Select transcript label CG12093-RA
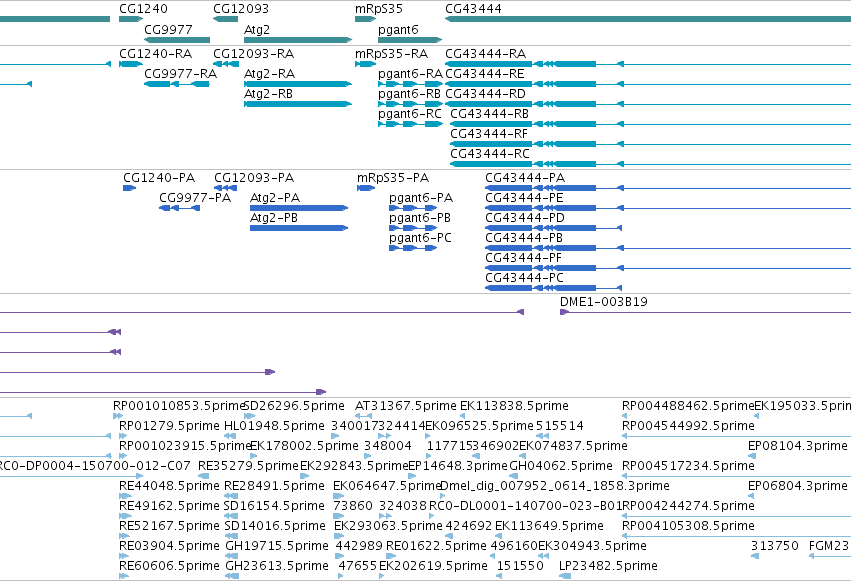 point(253,54)
